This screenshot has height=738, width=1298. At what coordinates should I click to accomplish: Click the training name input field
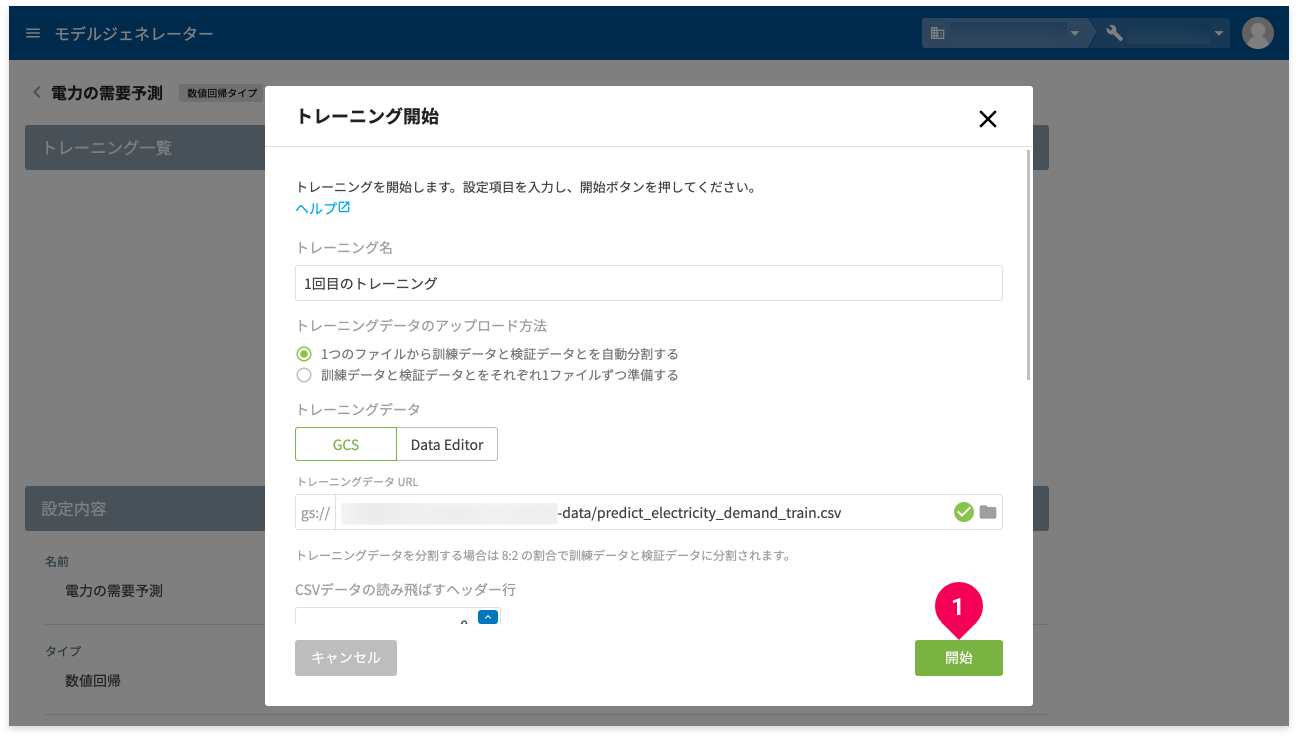click(x=648, y=283)
